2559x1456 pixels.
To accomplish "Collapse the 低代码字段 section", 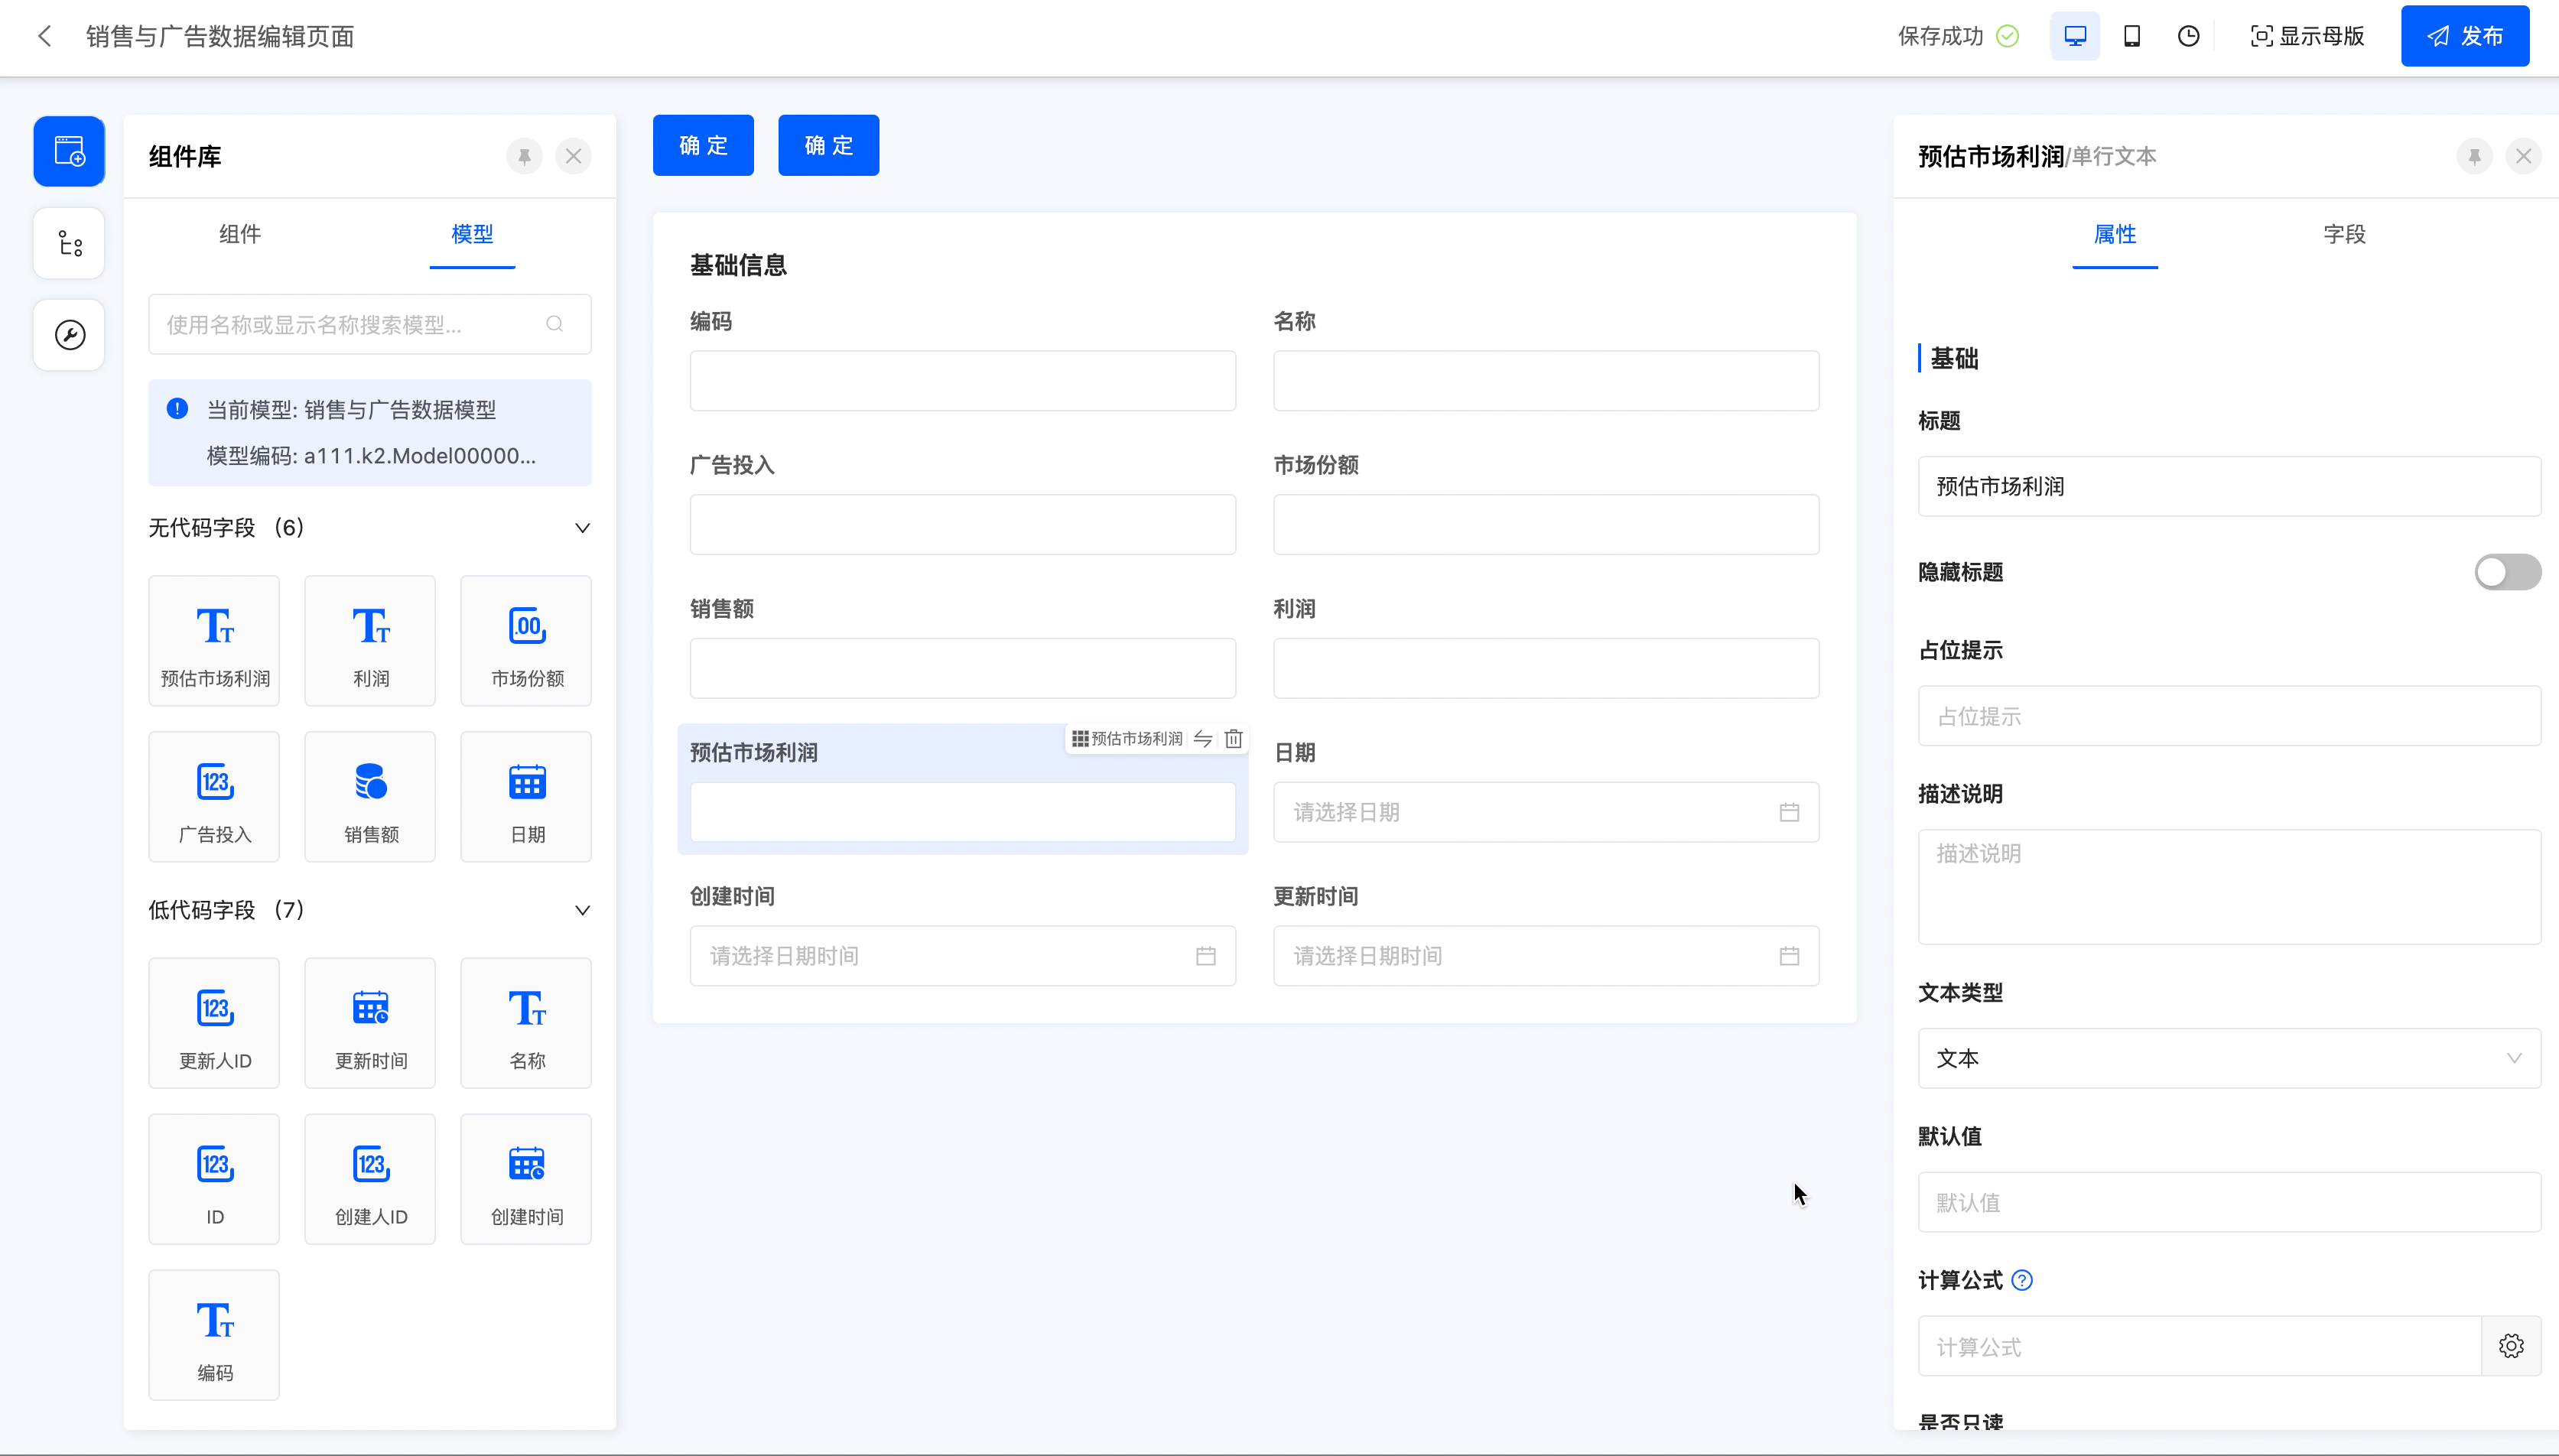I will (x=582, y=910).
